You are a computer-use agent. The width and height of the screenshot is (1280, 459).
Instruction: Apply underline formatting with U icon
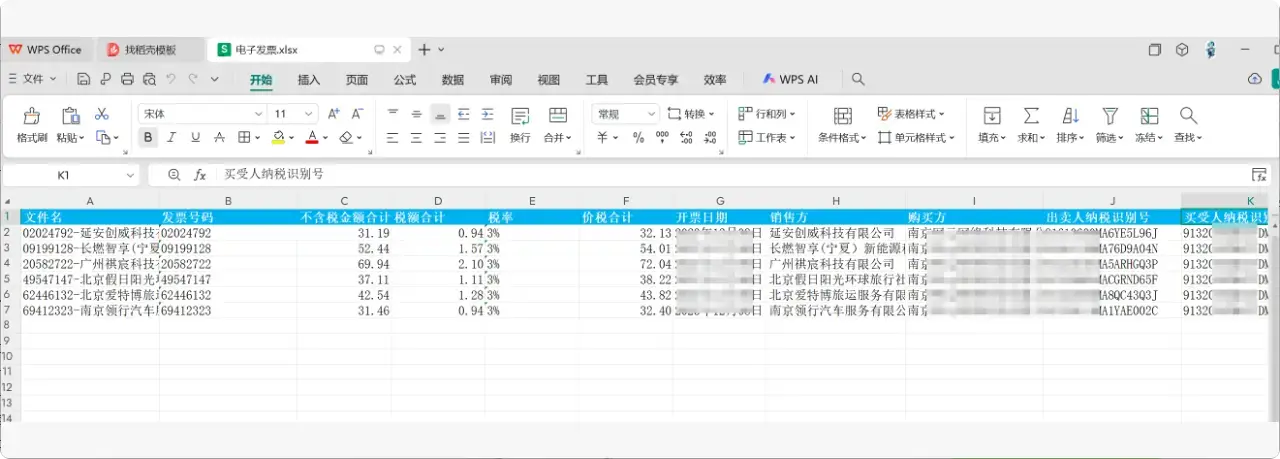tap(195, 138)
